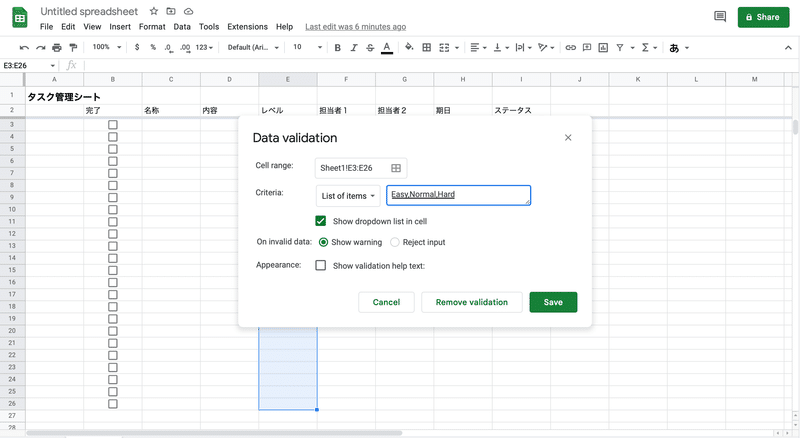The height and width of the screenshot is (438, 800).
Task: Open the select data range grid icon
Action: coord(396,168)
